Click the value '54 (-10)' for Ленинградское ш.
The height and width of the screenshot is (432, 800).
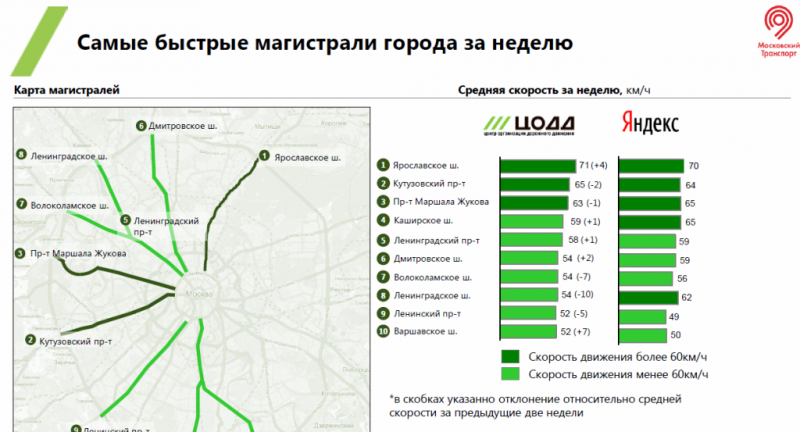(x=578, y=295)
